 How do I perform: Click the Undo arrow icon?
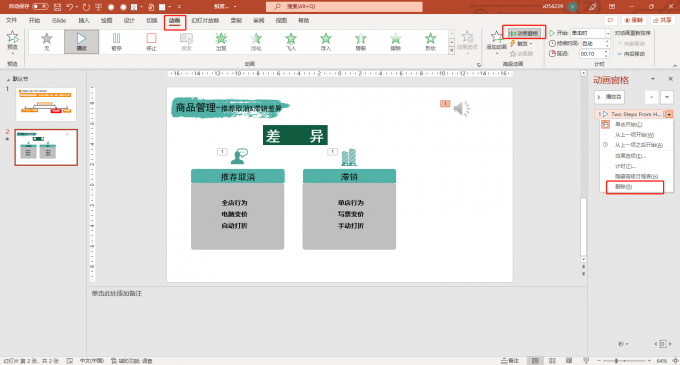[x=69, y=7]
